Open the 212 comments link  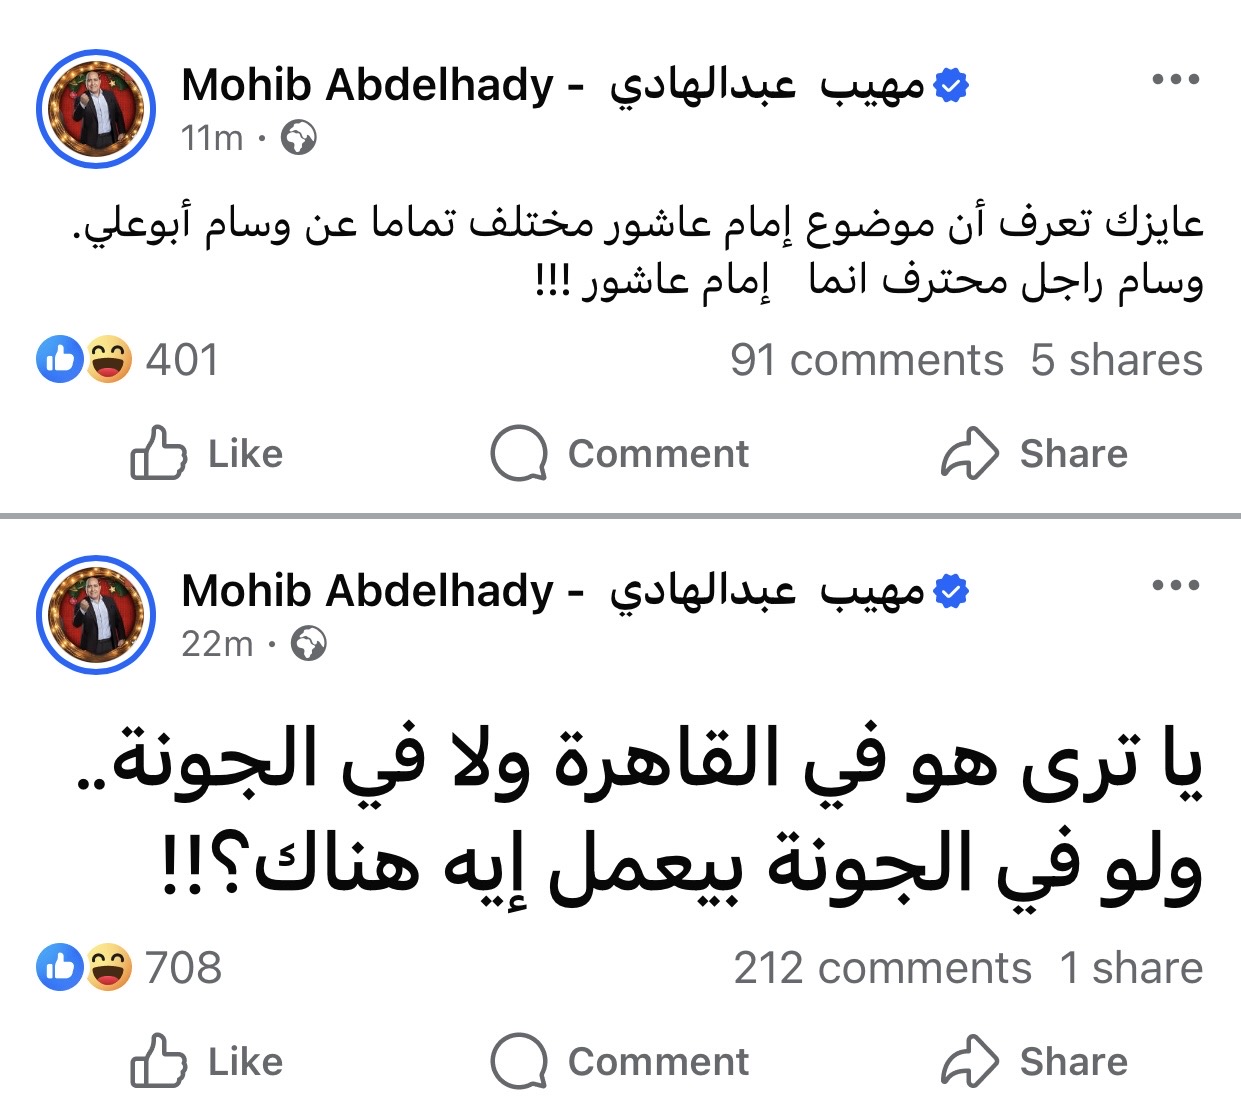[882, 968]
